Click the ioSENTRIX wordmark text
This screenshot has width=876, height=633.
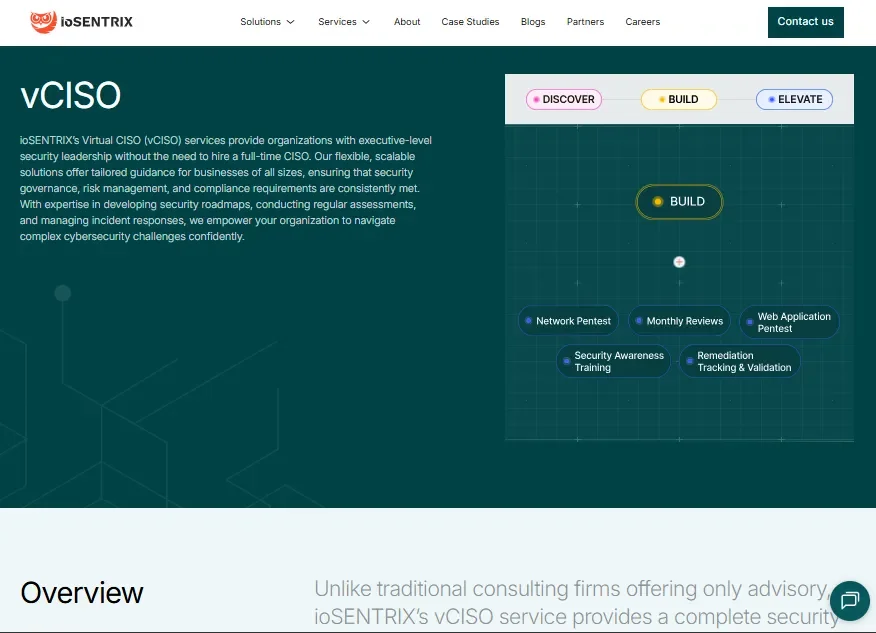point(97,22)
